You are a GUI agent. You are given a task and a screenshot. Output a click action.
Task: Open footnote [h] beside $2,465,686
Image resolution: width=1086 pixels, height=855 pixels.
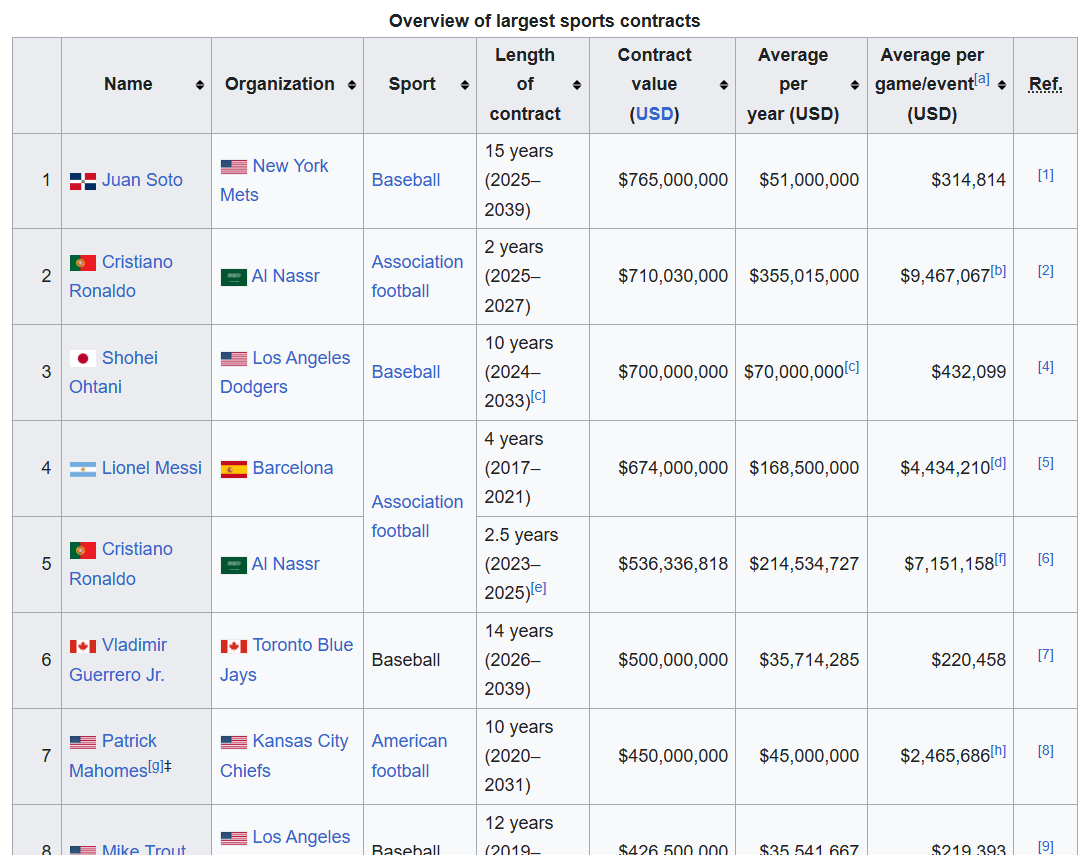(x=998, y=751)
